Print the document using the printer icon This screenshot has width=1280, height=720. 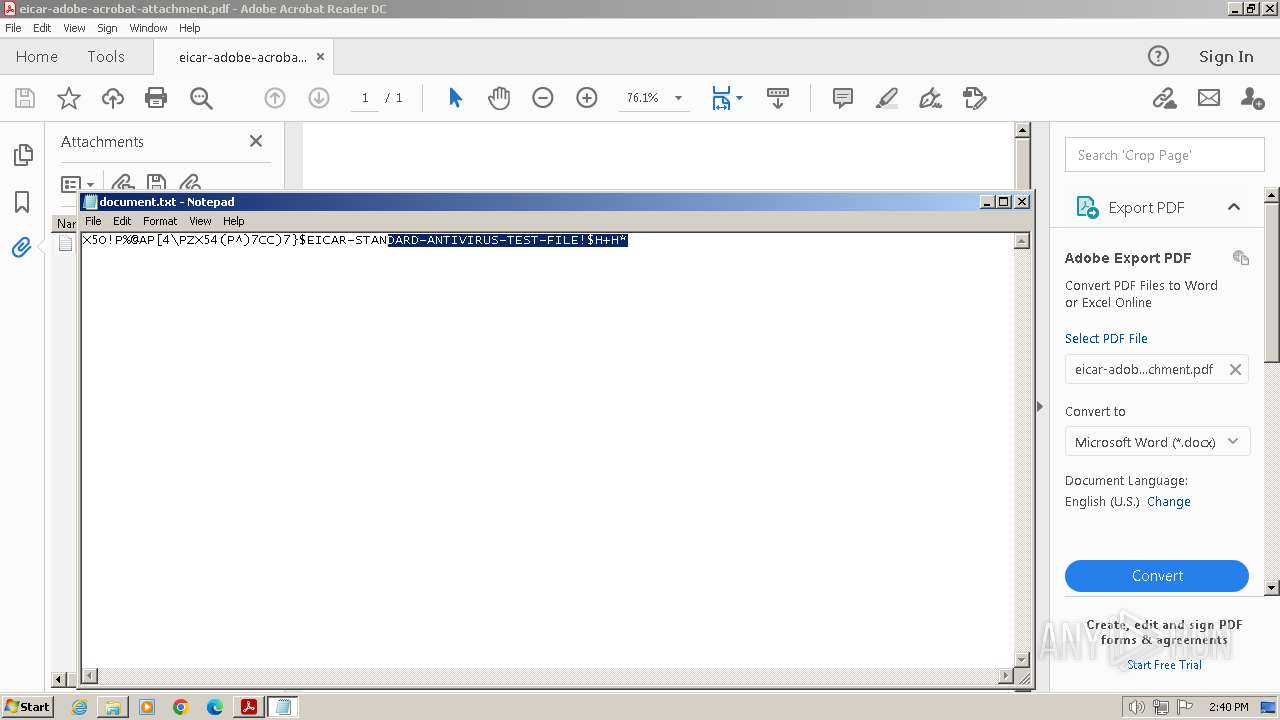click(x=156, y=98)
